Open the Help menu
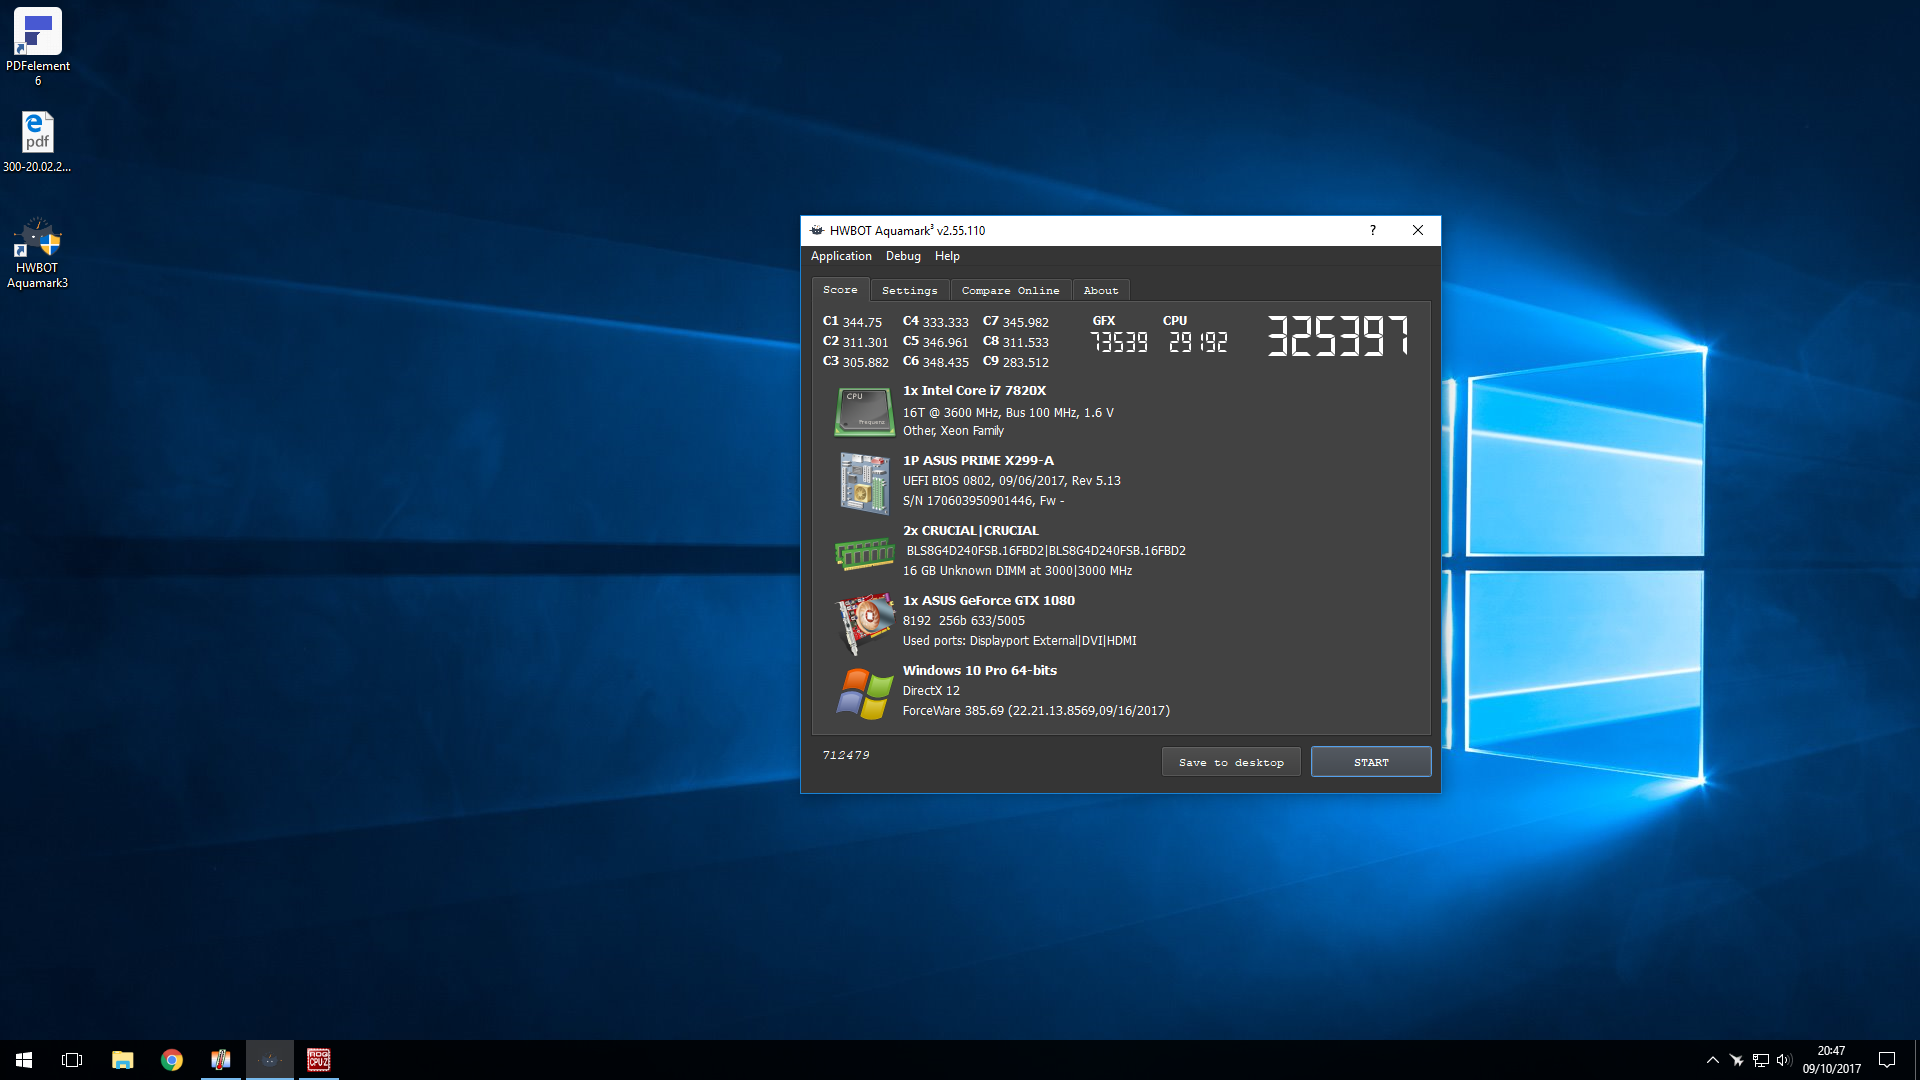1920x1080 pixels. [947, 256]
